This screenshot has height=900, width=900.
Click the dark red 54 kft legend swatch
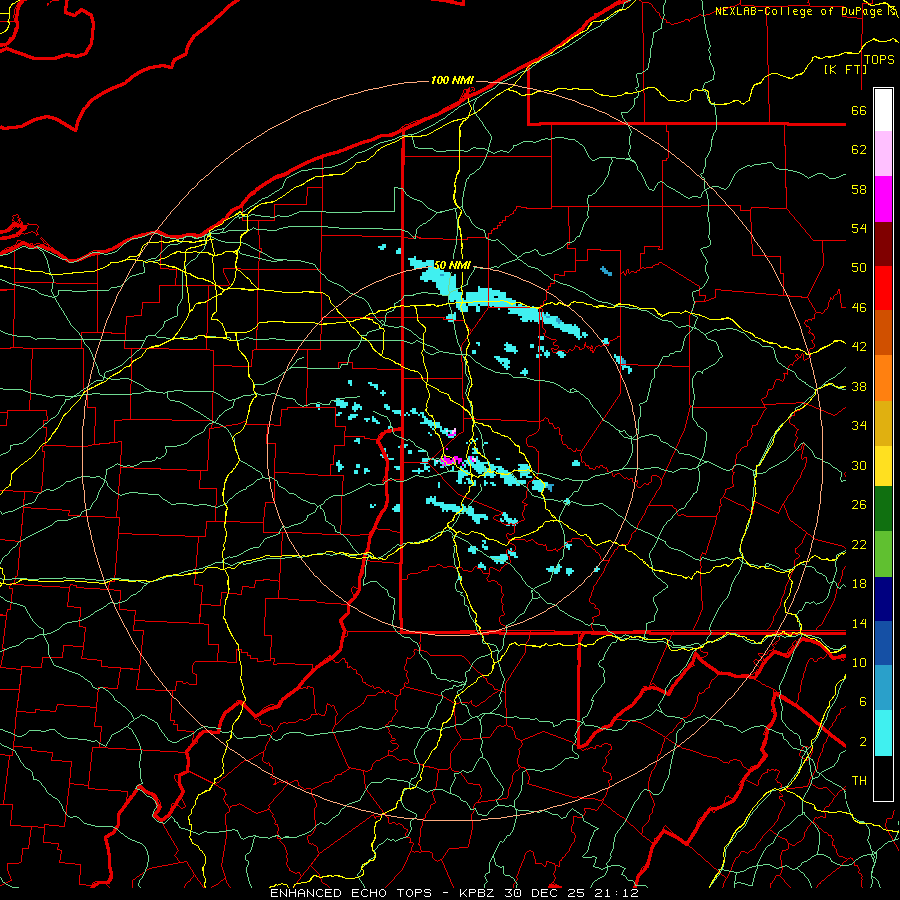(883, 244)
